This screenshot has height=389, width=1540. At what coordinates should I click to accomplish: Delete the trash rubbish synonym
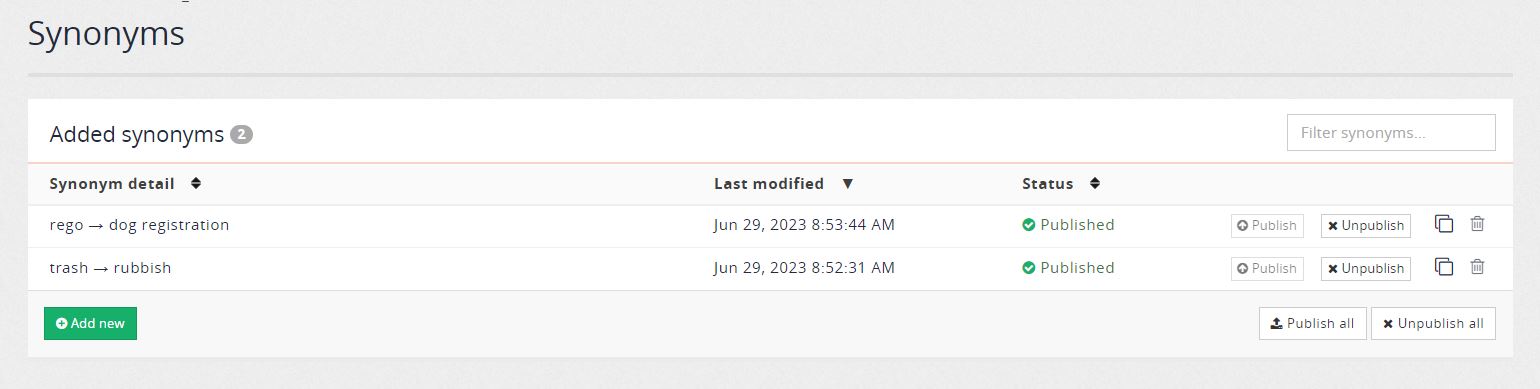coord(1477,267)
